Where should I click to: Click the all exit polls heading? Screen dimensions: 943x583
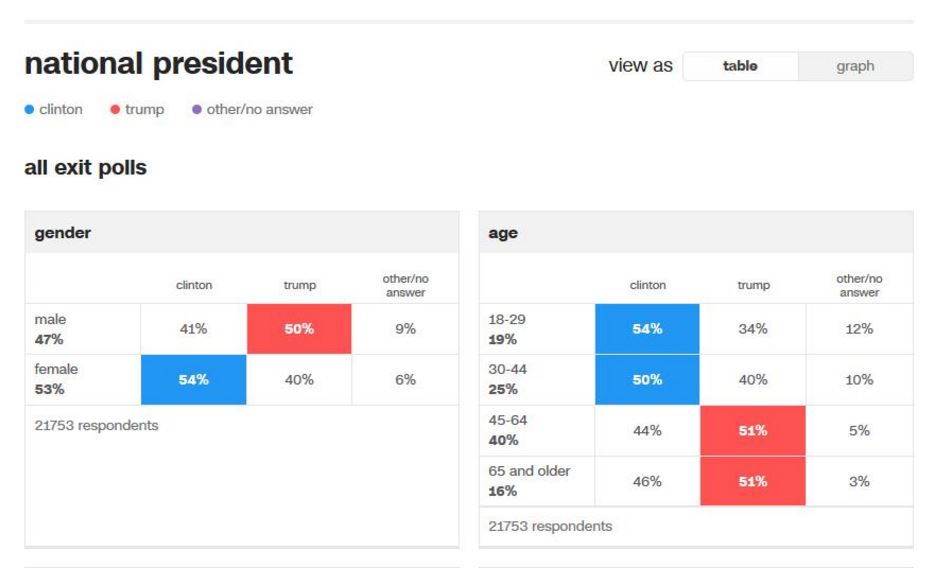pyautogui.click(x=85, y=168)
